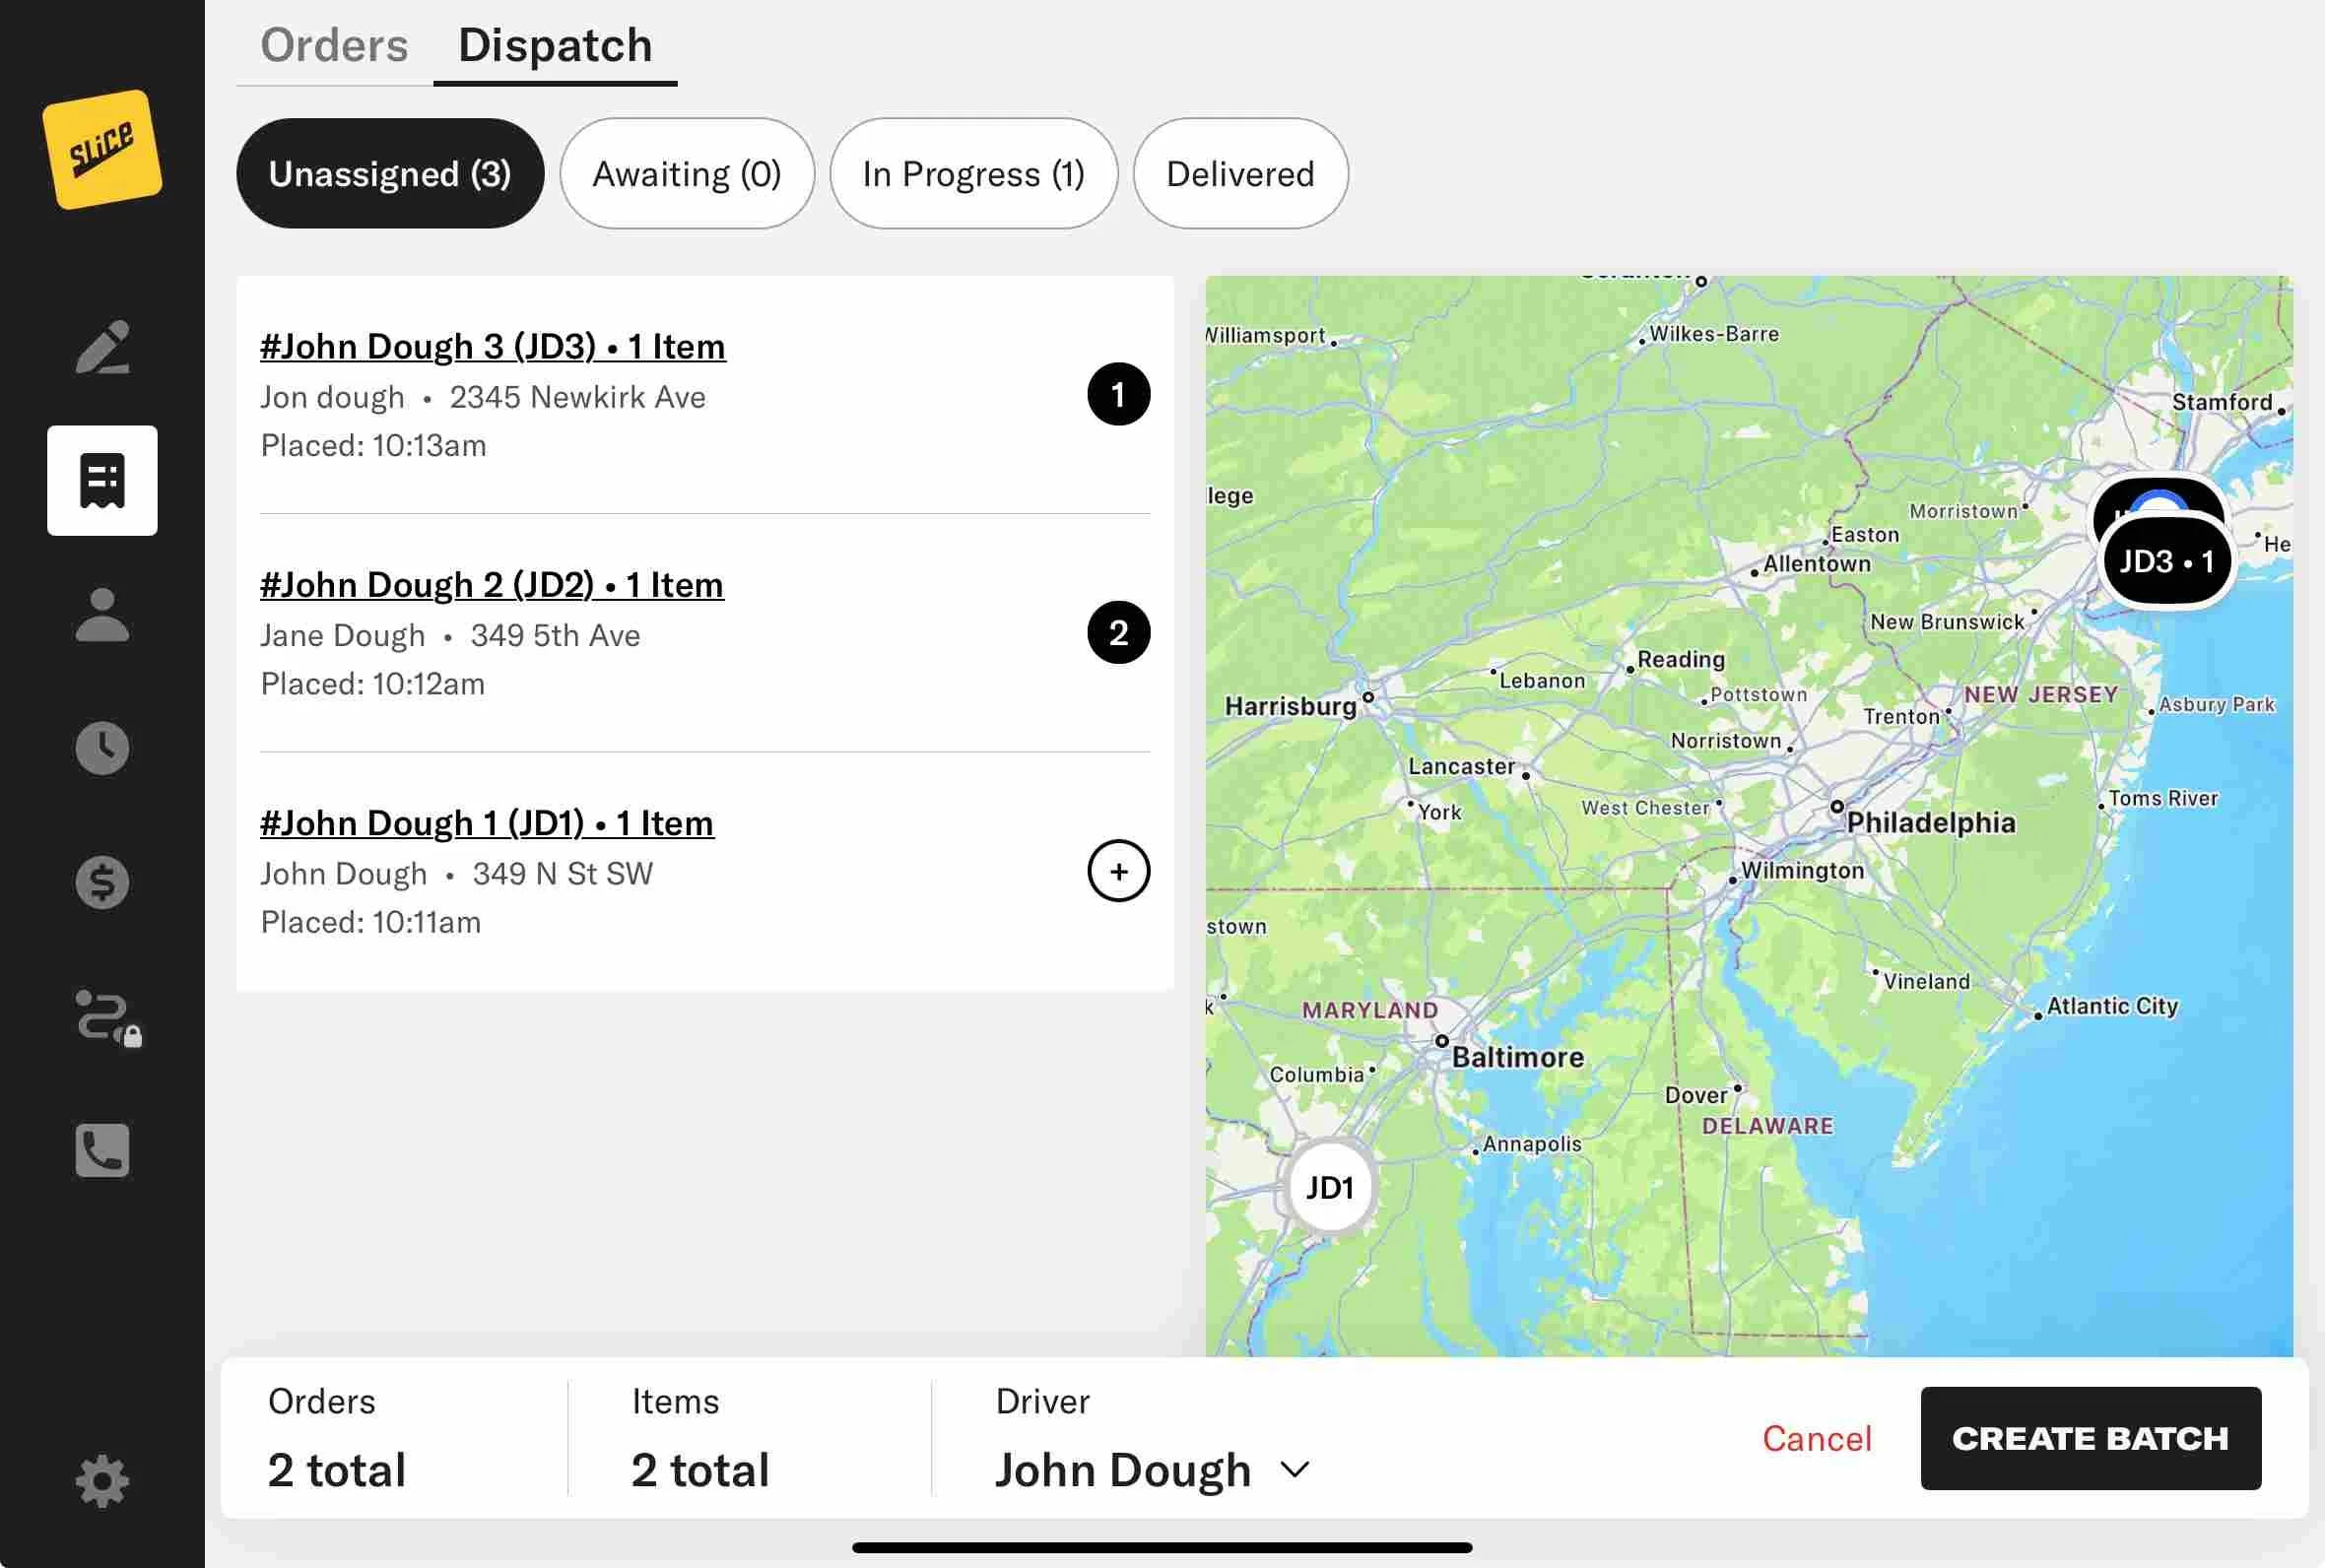Click the Create Batch button
Screen dimensions: 2325x1568
tap(2090, 1438)
